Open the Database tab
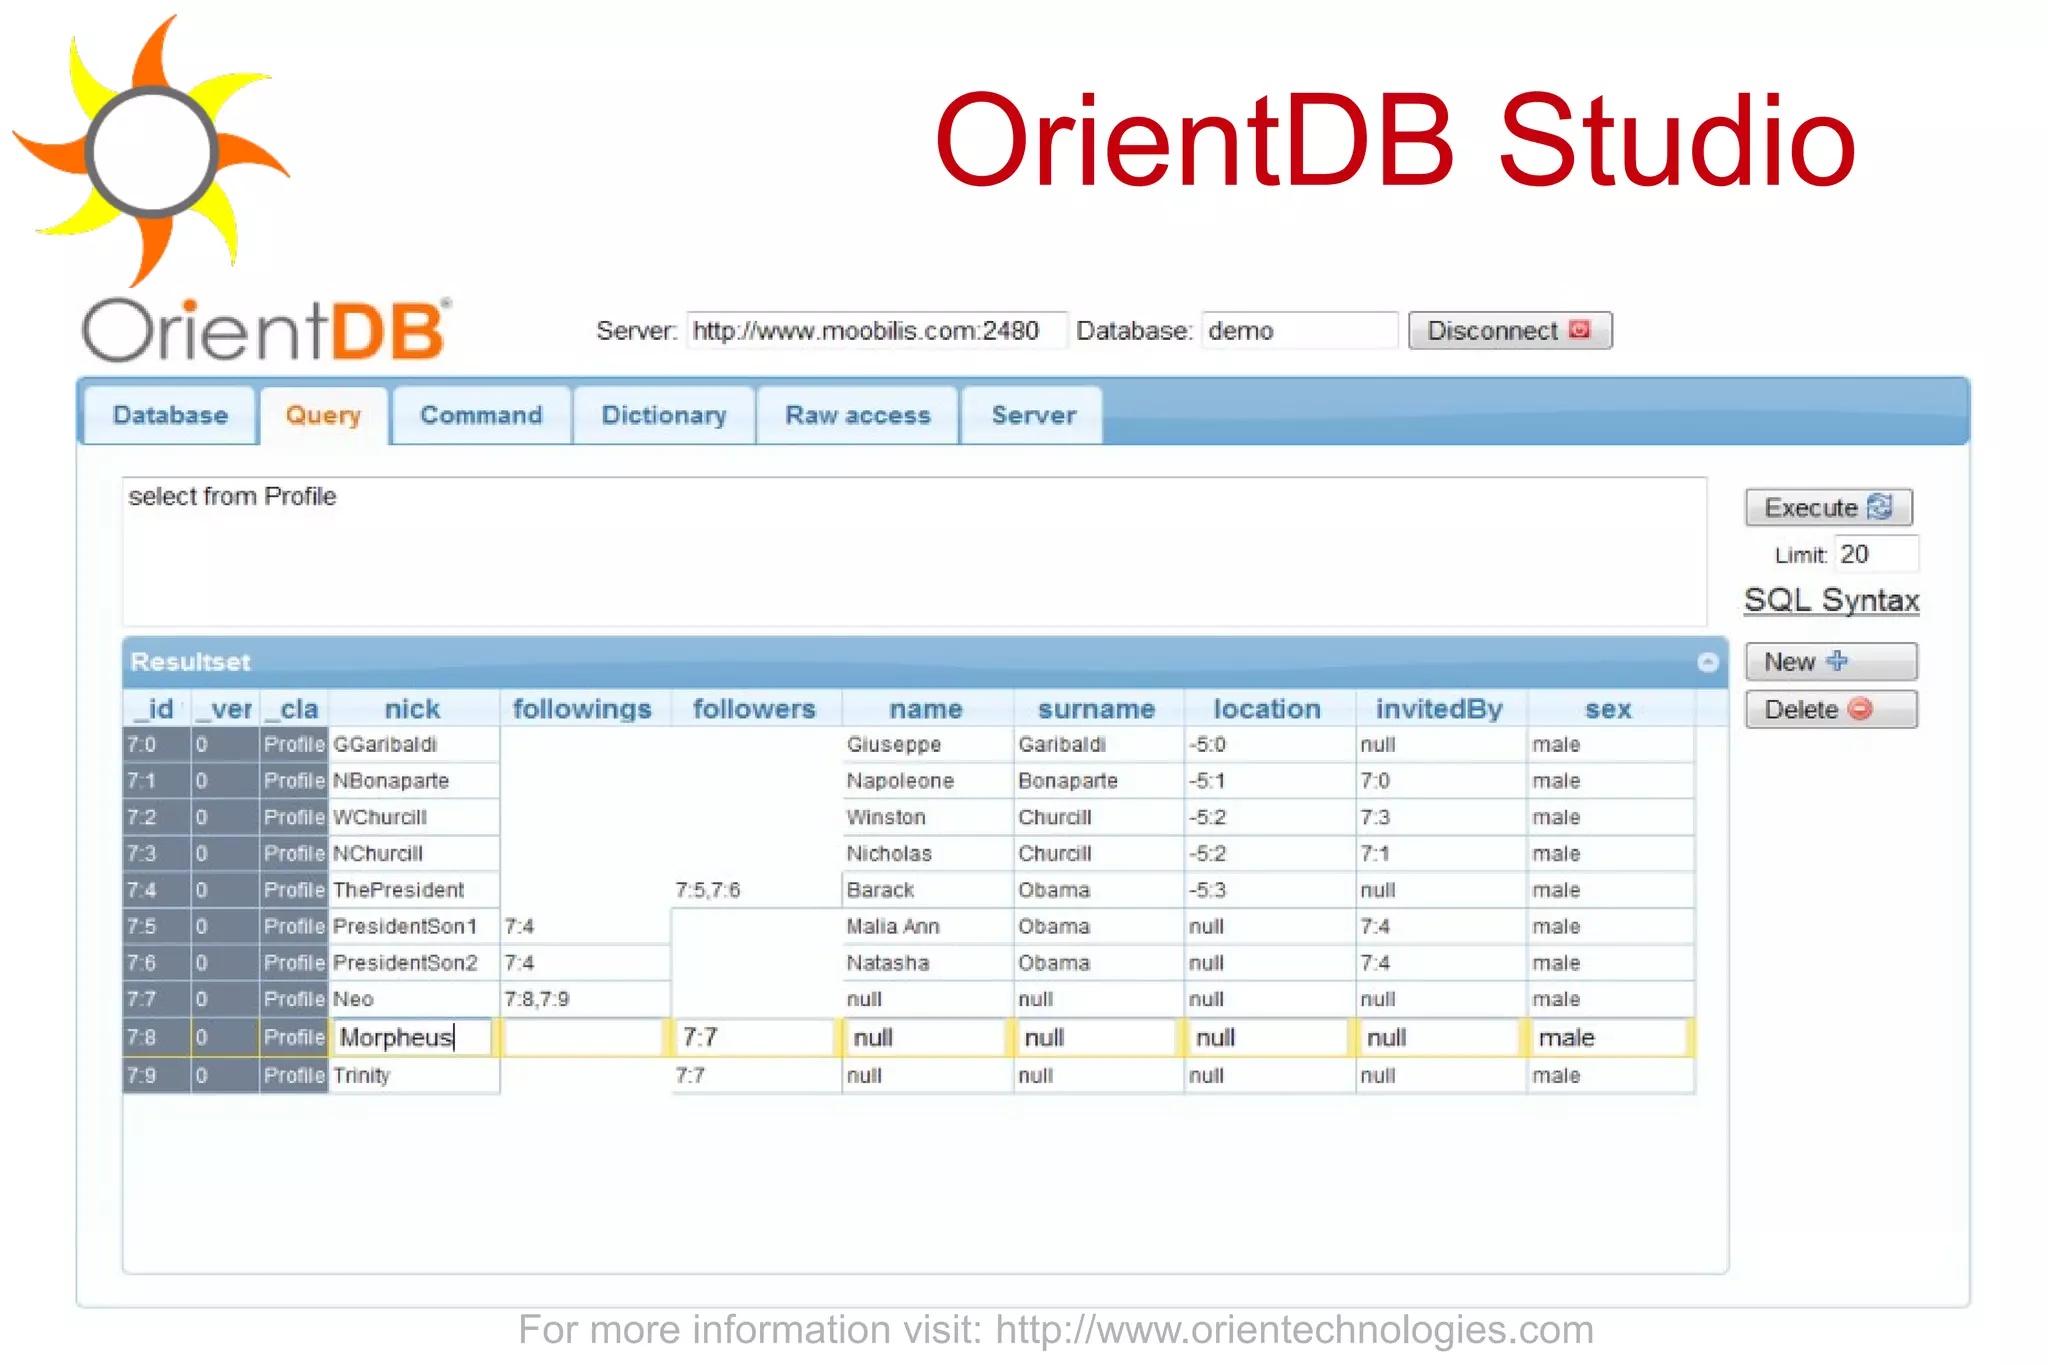2048x1365 pixels. click(x=170, y=415)
